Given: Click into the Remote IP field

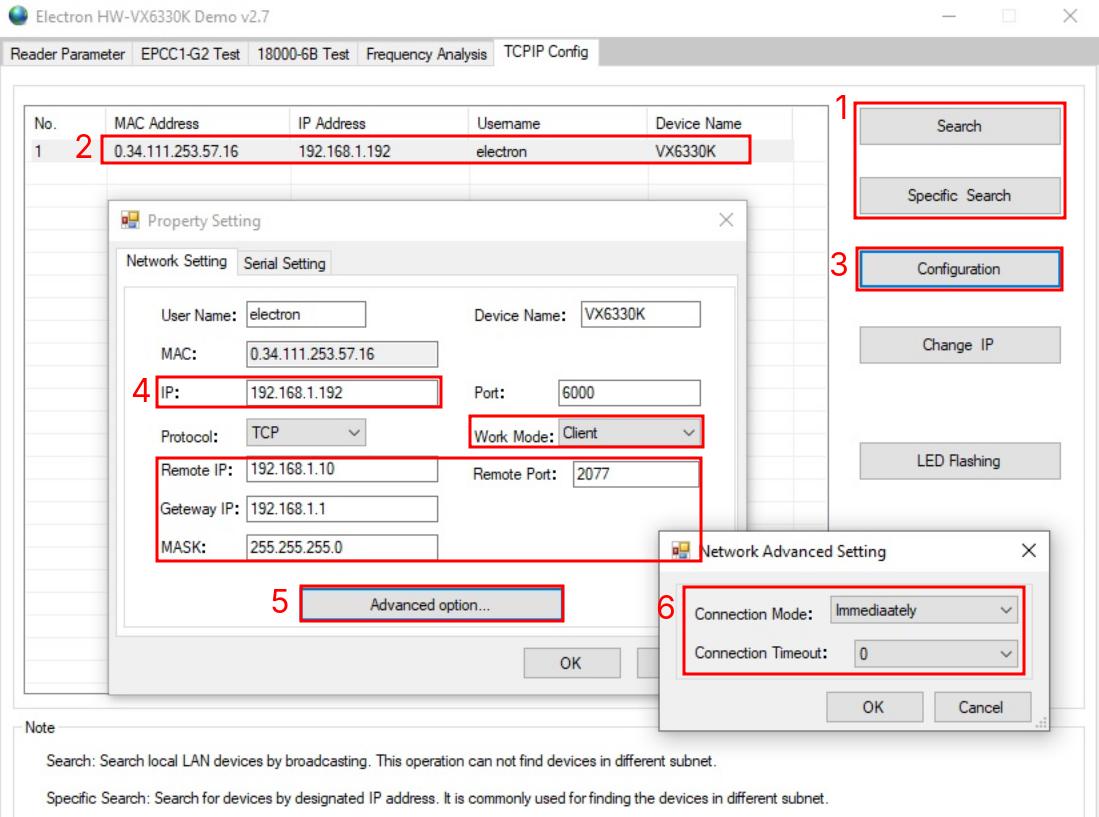Looking at the screenshot, I should pos(342,470).
